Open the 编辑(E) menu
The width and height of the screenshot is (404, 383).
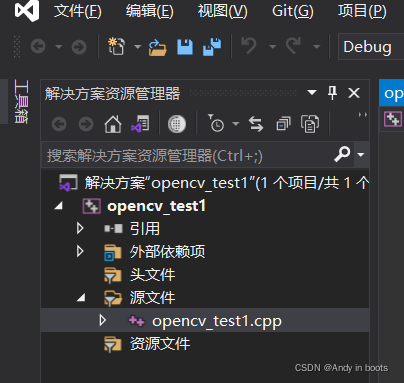tap(150, 11)
